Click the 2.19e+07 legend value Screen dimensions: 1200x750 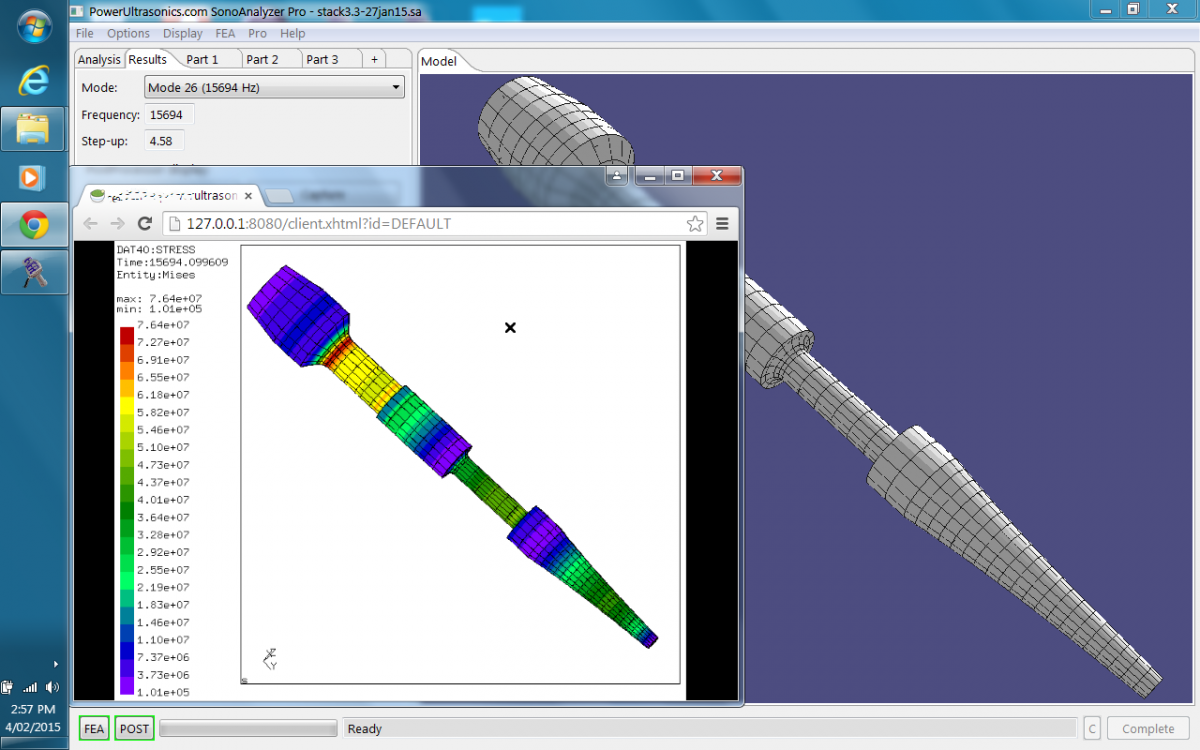tap(165, 587)
